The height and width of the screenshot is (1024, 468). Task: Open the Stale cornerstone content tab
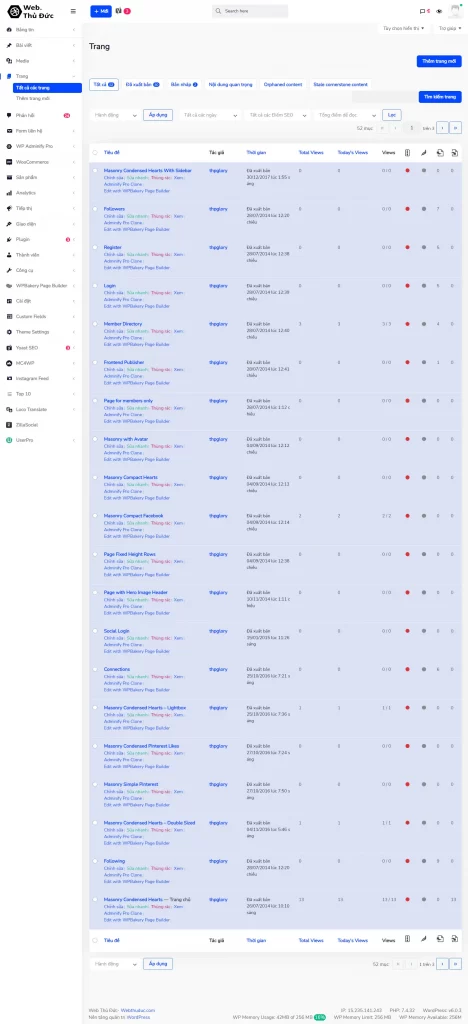pos(339,84)
